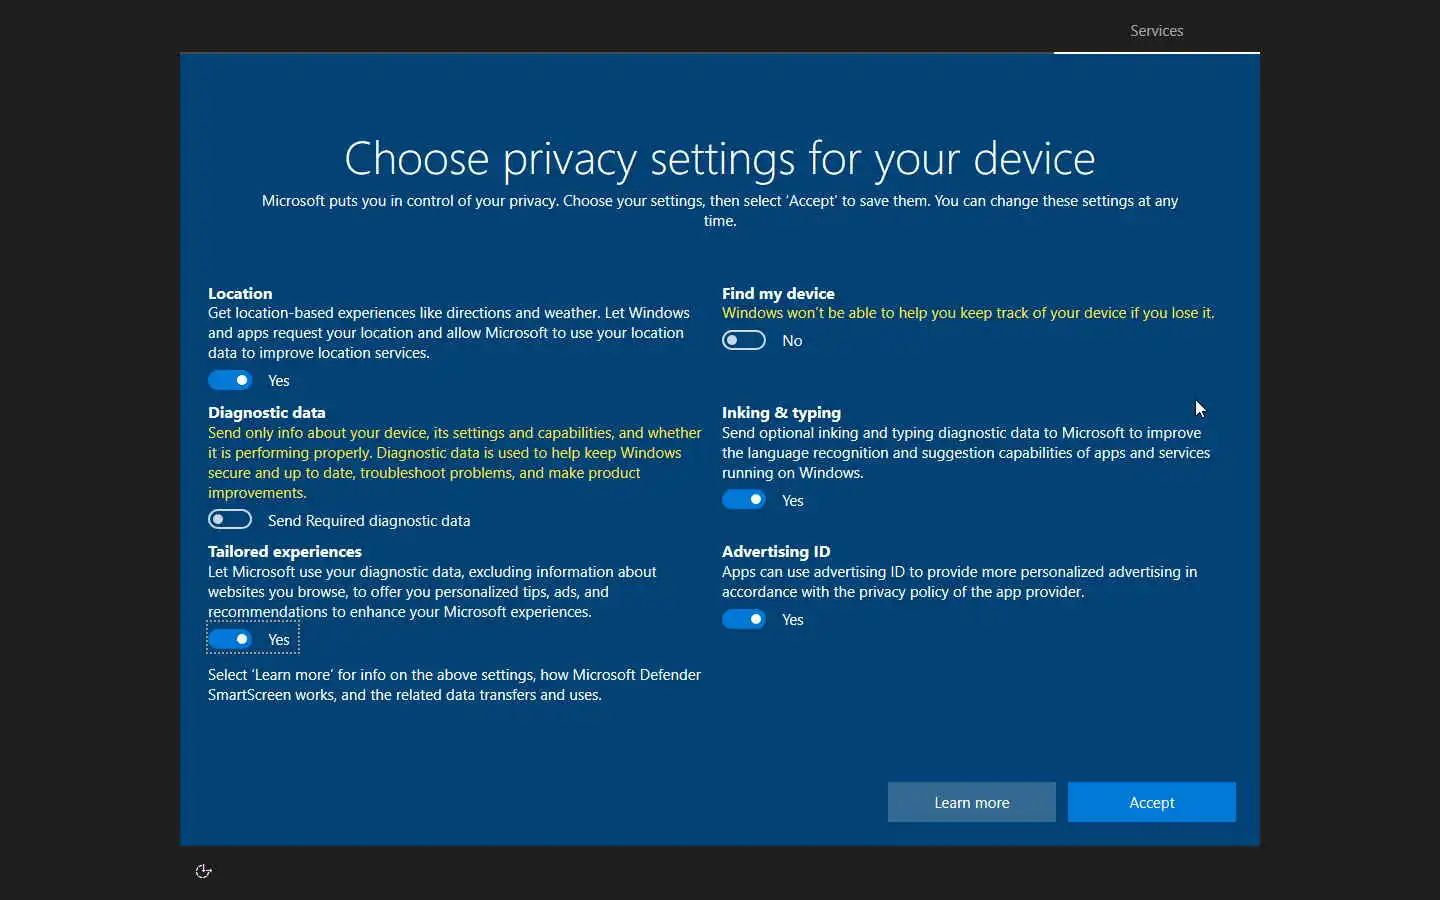The width and height of the screenshot is (1440, 900).
Task: Click the 'Choose privacy settings for your device' title
Action: pos(720,158)
